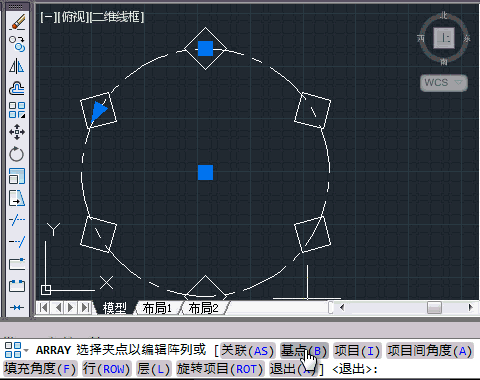The width and height of the screenshot is (480, 380).
Task: Click the command line input after <退出>:
Action: (428, 369)
